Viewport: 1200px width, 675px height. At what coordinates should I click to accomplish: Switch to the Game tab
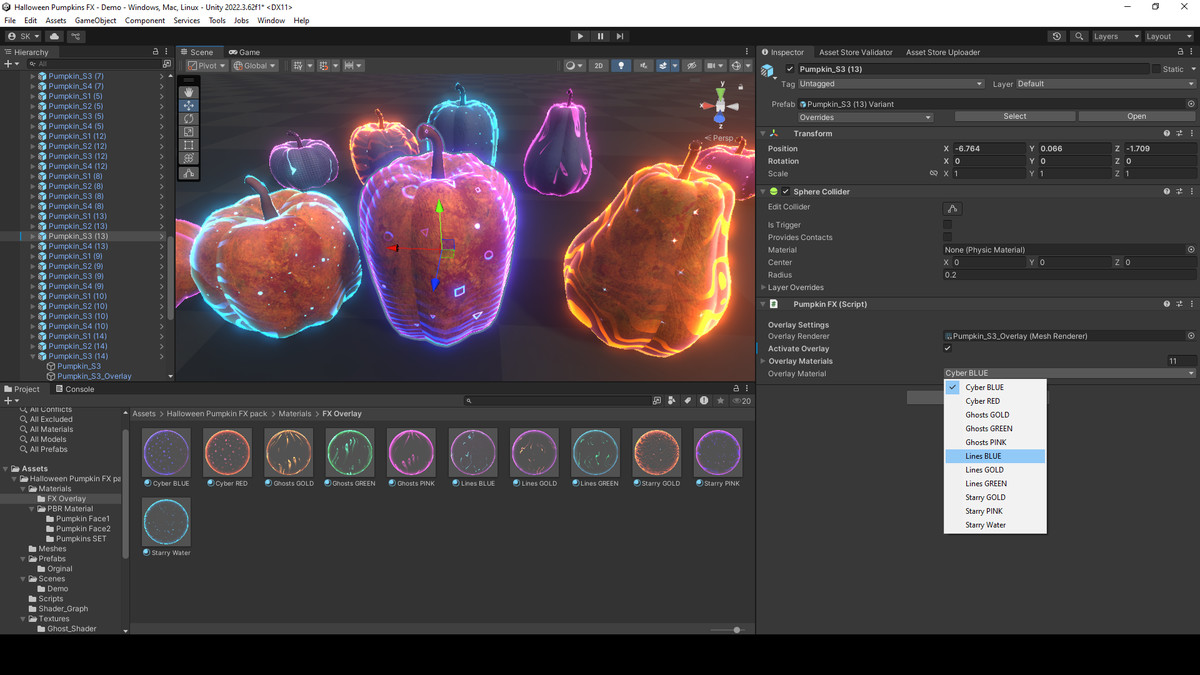pos(244,52)
